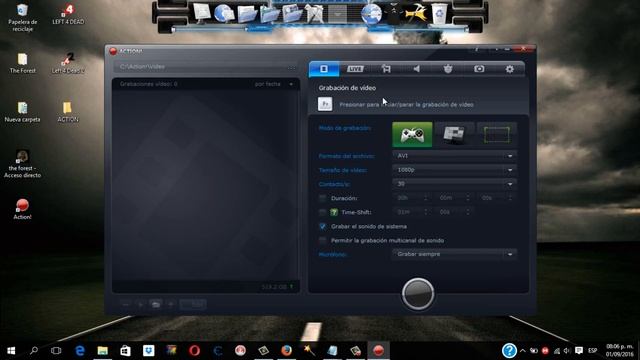Click the Duración minutes field
This screenshot has height=360, width=640.
(454, 198)
